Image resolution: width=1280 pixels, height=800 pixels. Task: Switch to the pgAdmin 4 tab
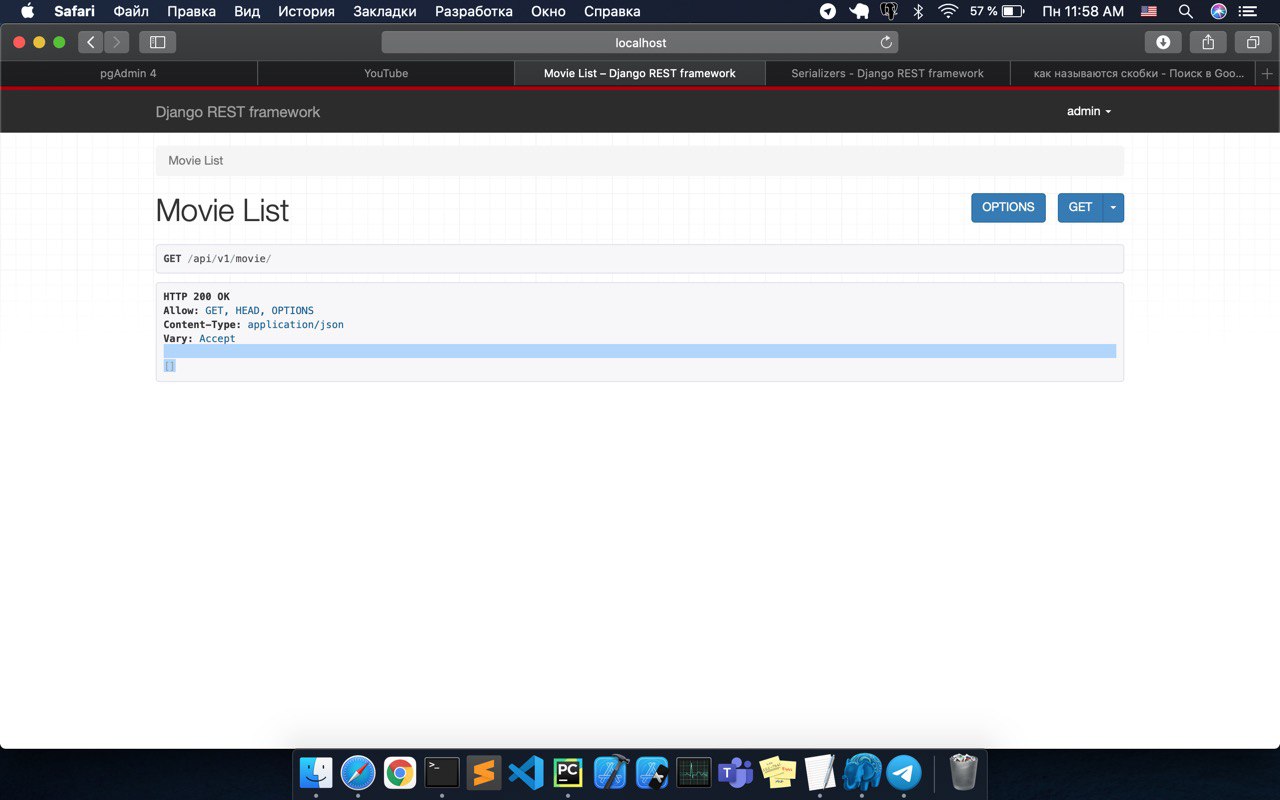pos(128,73)
